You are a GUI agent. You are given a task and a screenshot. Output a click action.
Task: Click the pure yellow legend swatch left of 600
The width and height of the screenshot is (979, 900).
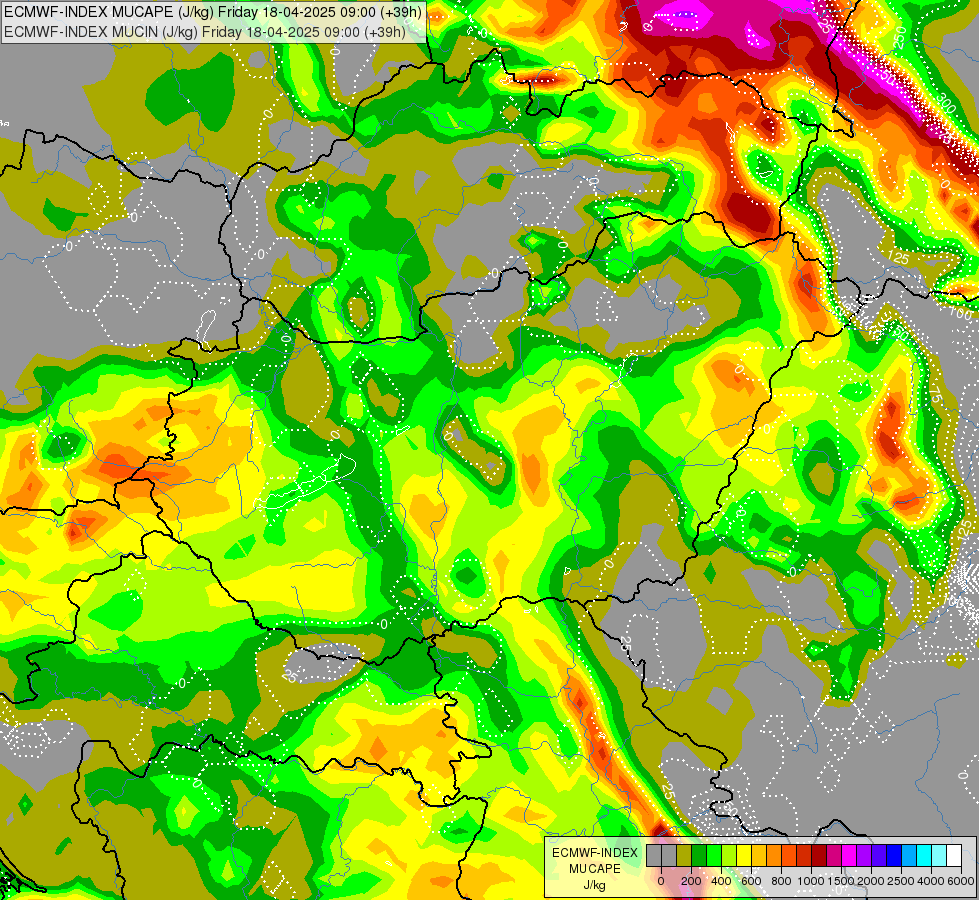pos(744,856)
